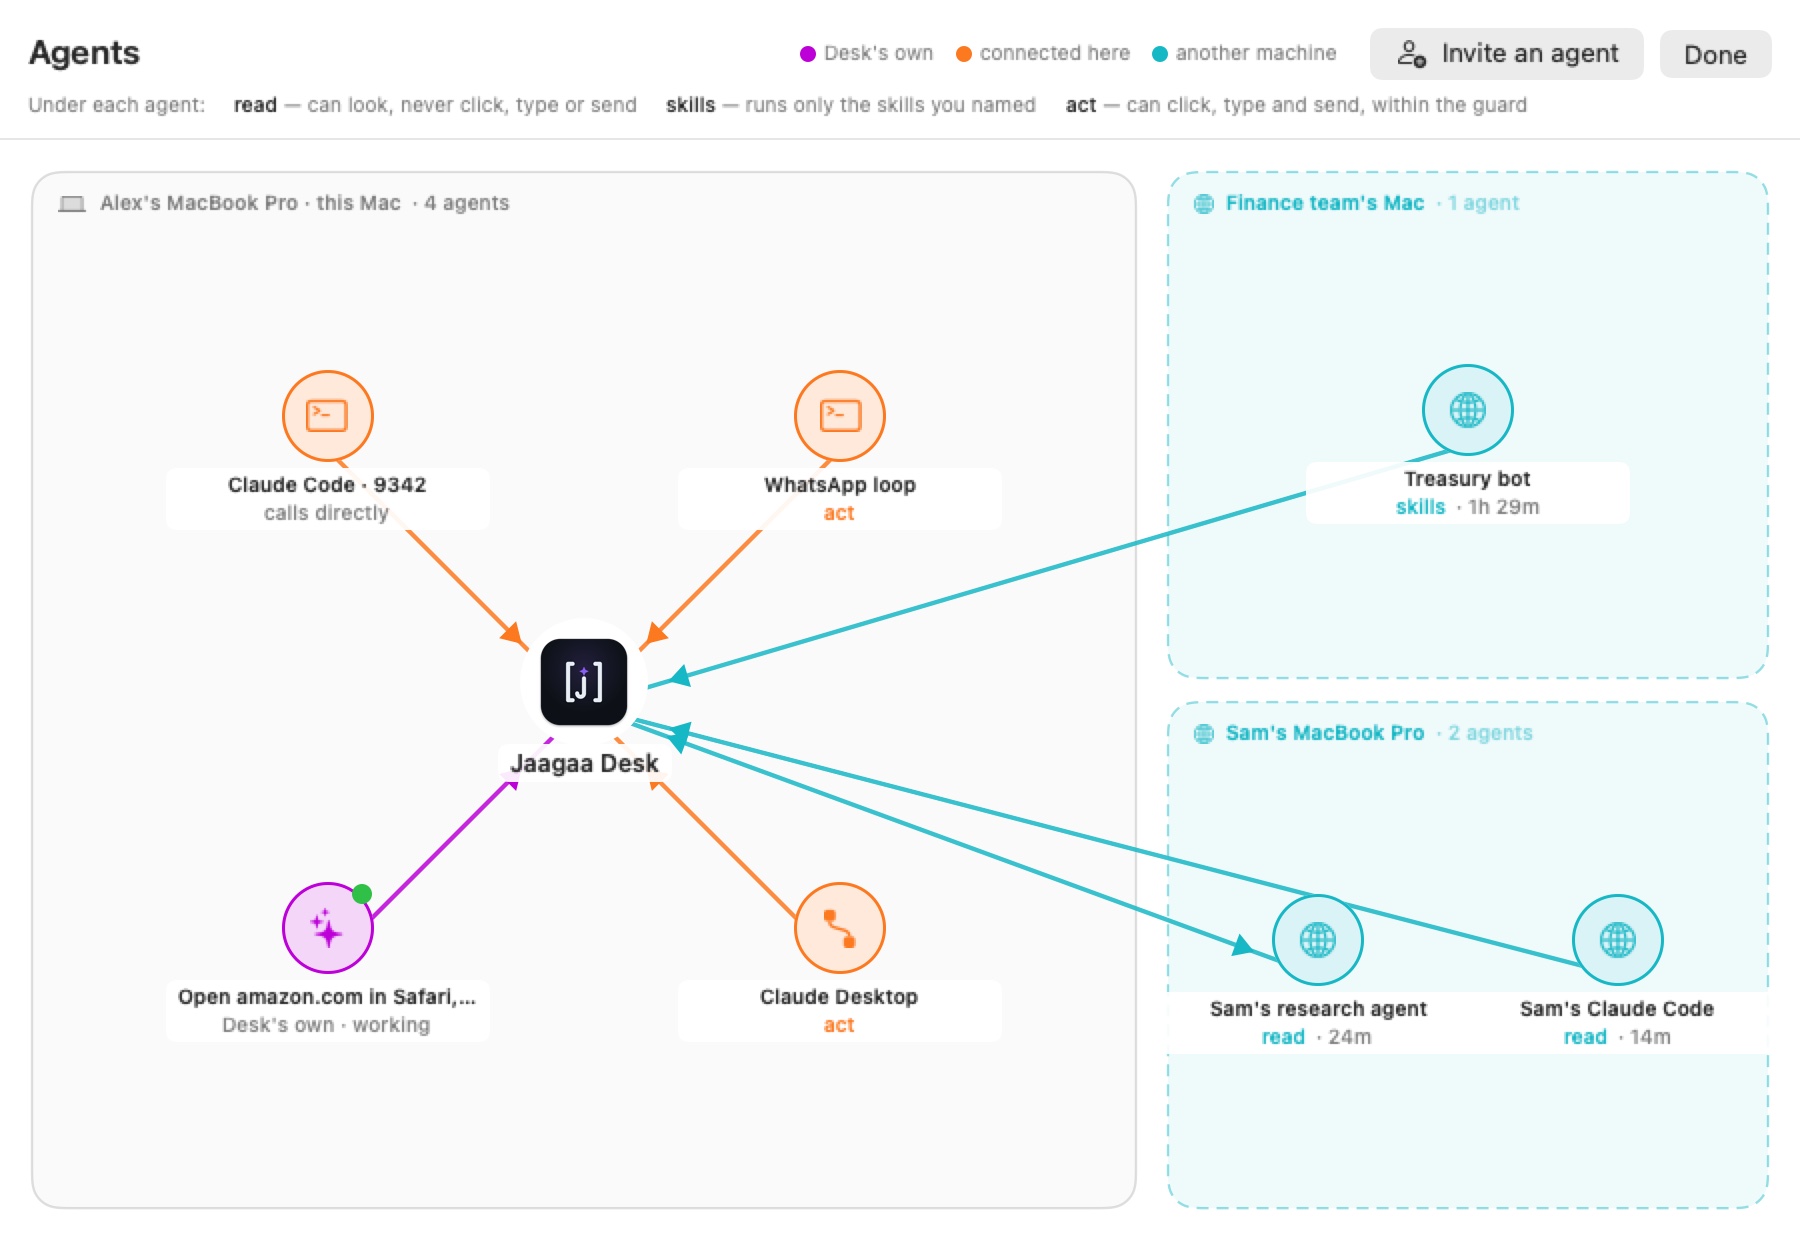Click the 'Sam's research agent' label
Viewport: 1800px width, 1240px height.
click(x=1318, y=1009)
